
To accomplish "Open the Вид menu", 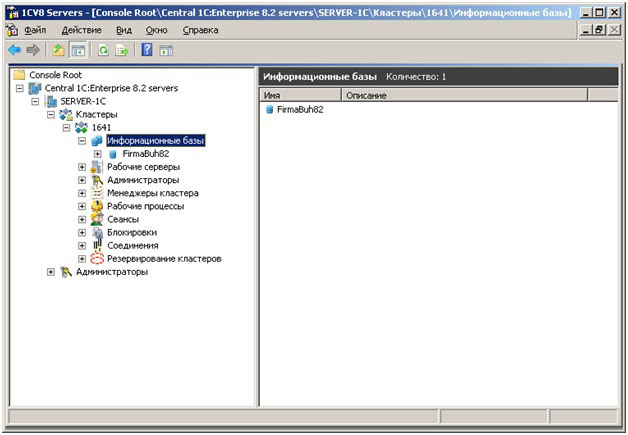I will pos(124,30).
